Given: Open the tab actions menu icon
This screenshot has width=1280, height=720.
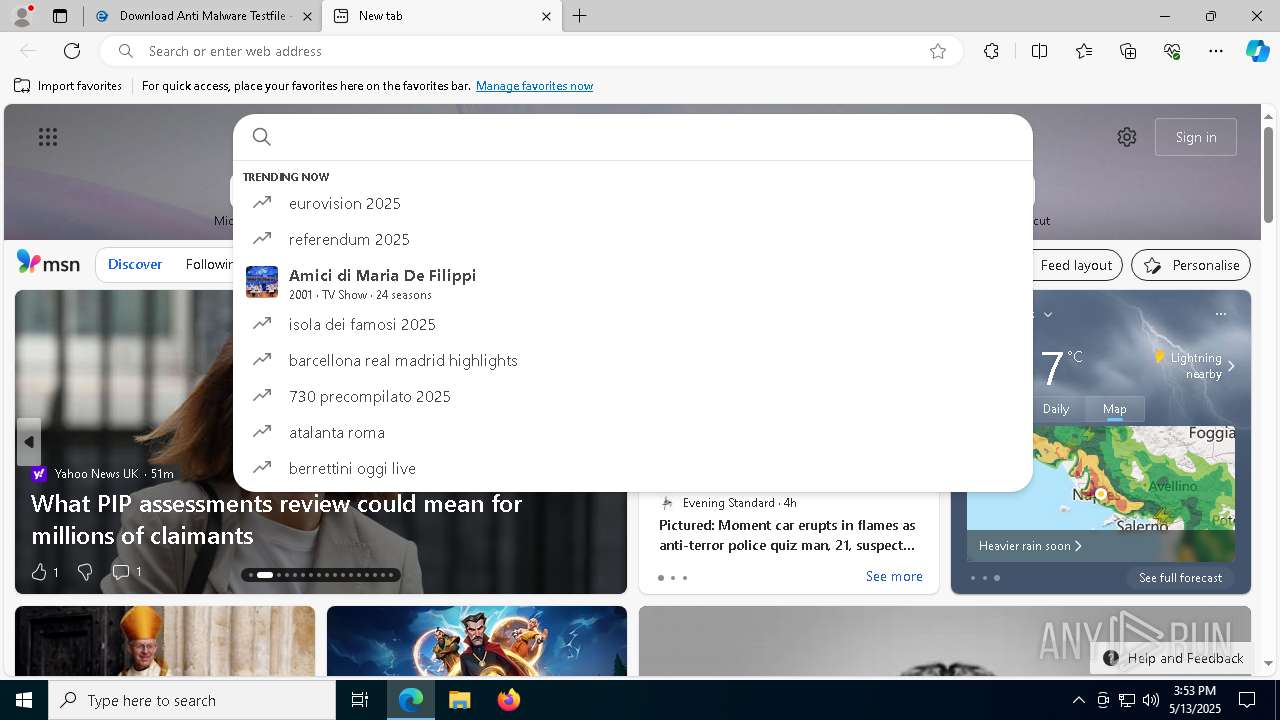Looking at the screenshot, I should coord(60,16).
